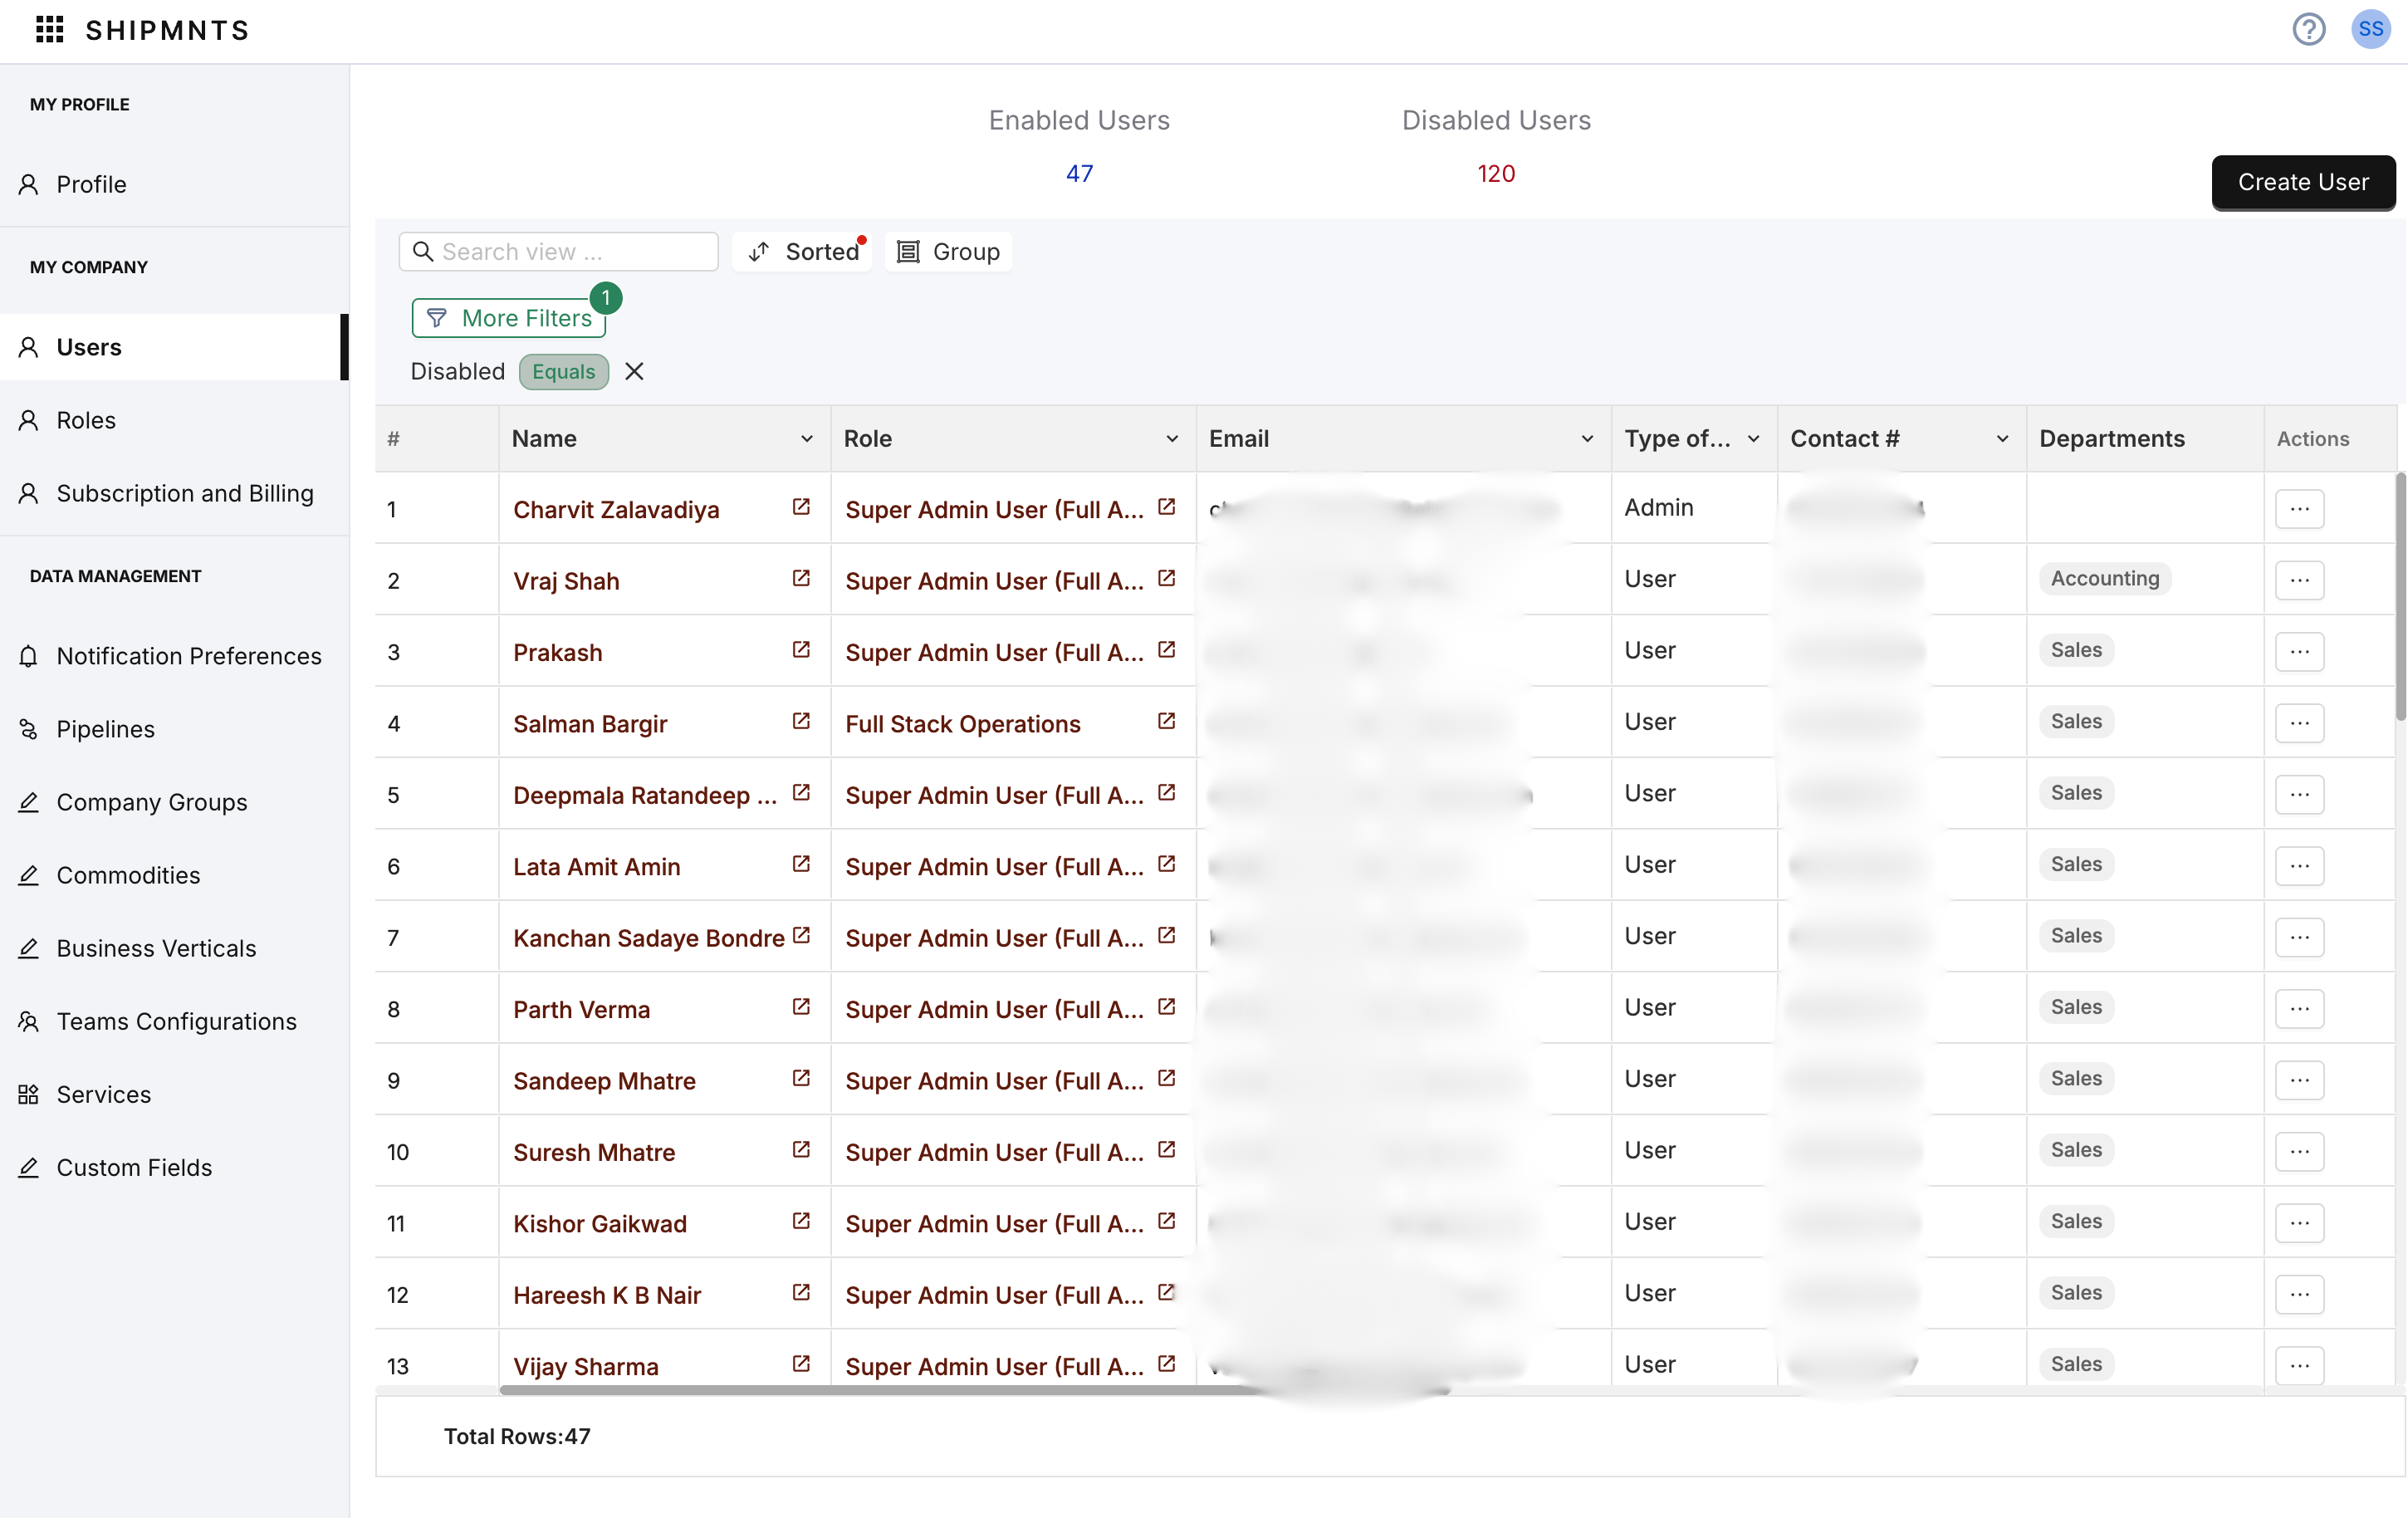Click Total Rows:47 footer text
The width and height of the screenshot is (2408, 1518).
(x=517, y=1436)
